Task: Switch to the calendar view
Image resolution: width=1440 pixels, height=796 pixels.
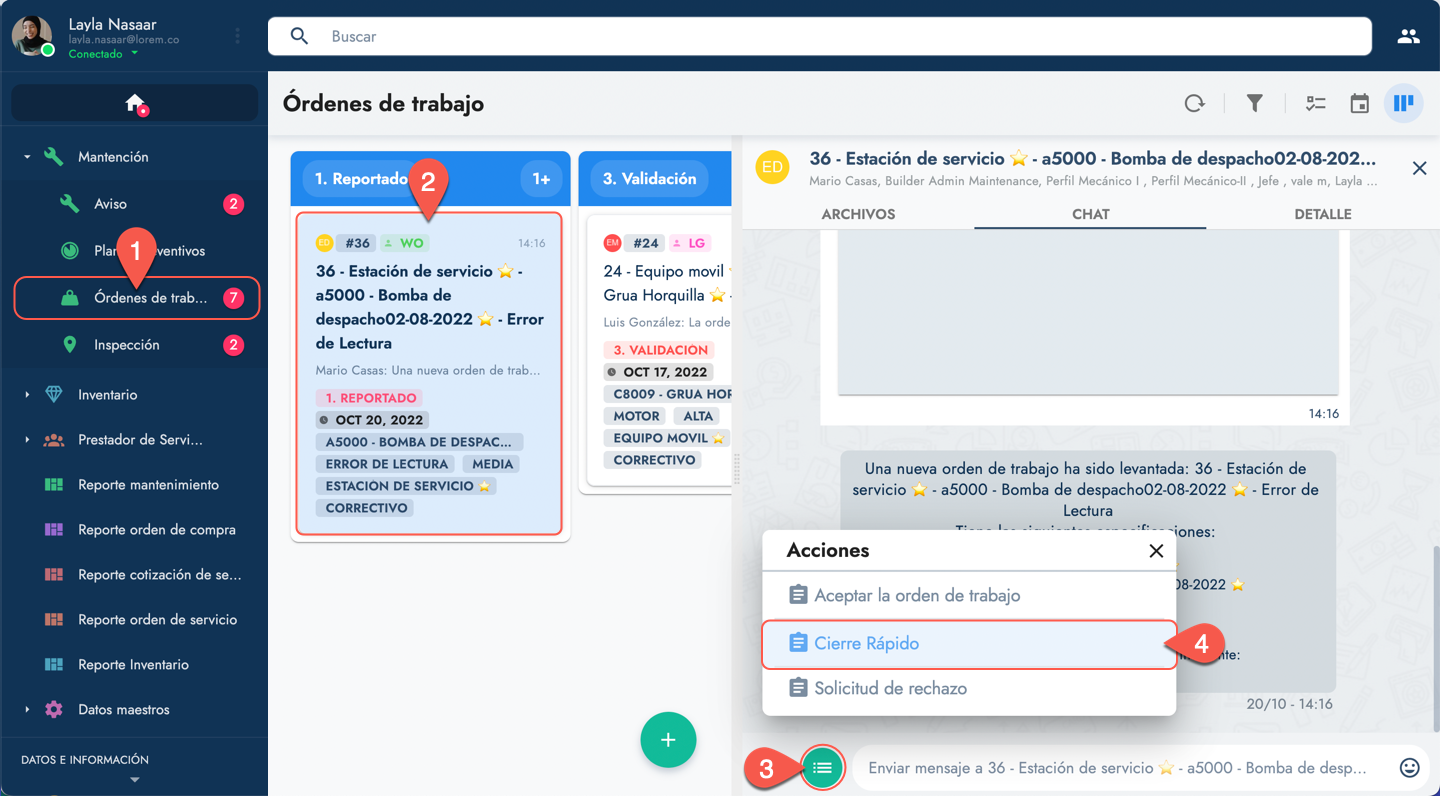Action: coord(1359,103)
